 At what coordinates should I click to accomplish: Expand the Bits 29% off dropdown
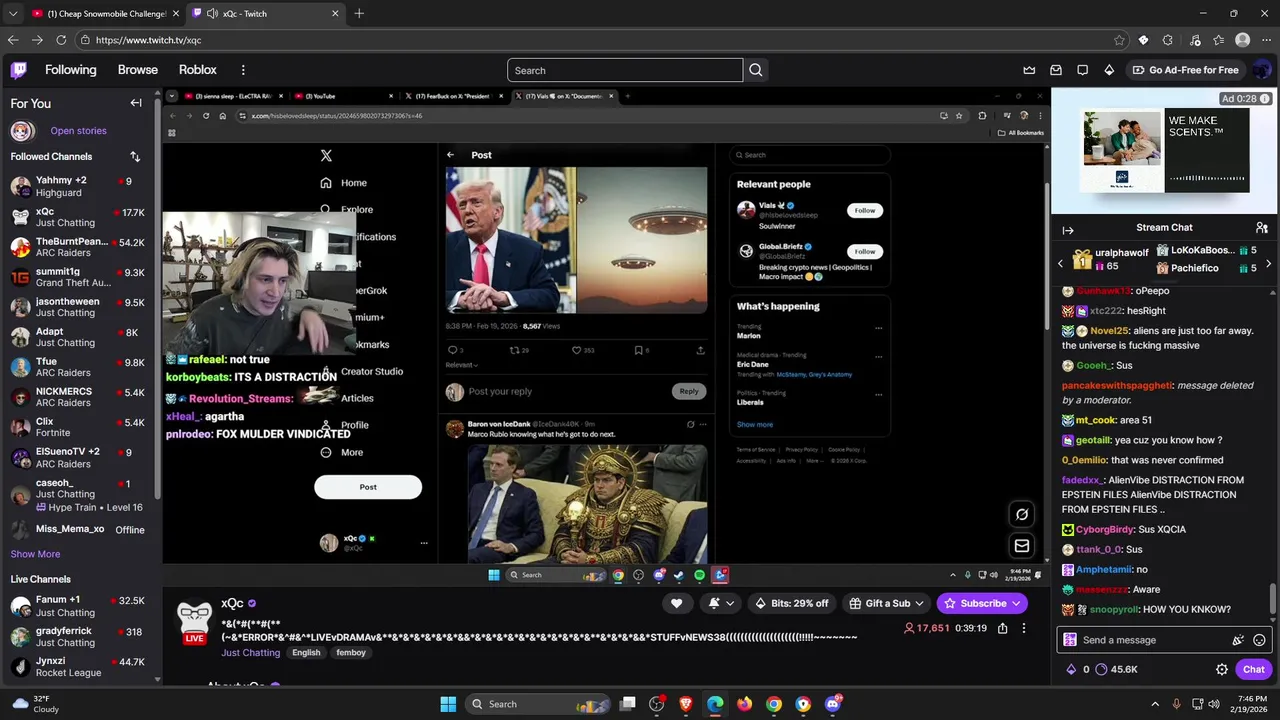pos(793,603)
